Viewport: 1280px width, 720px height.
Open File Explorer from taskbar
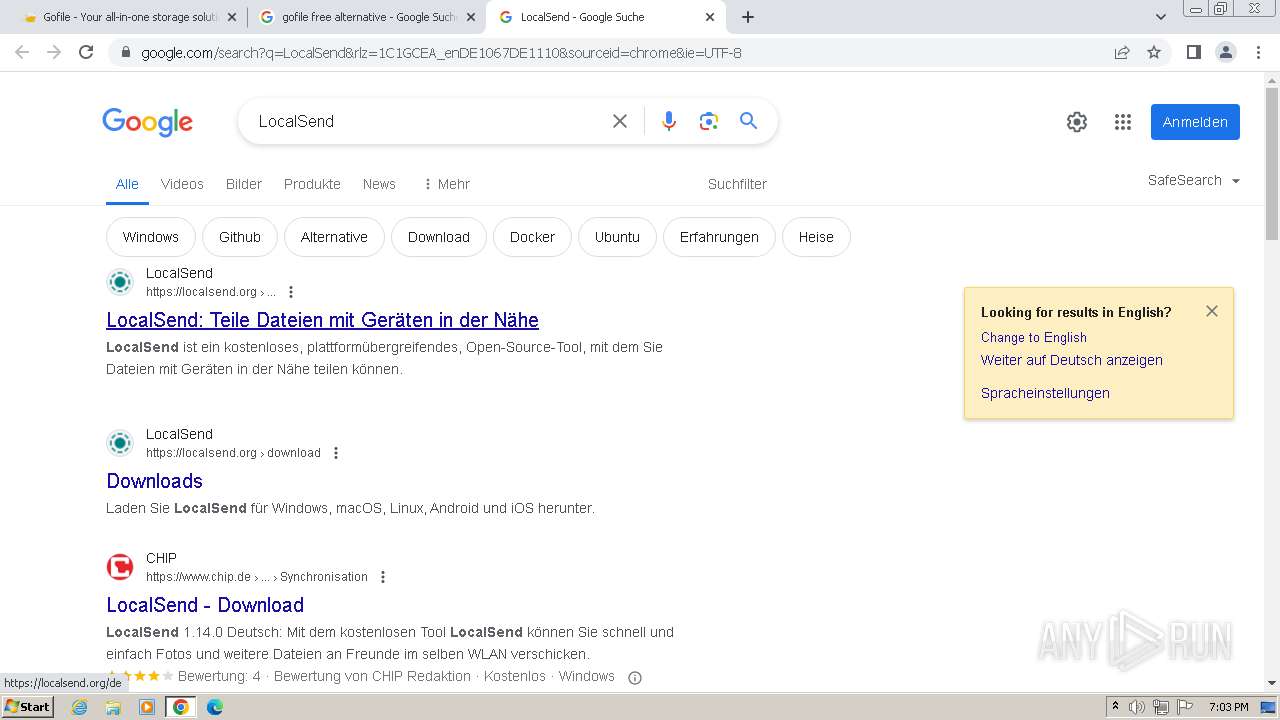(113, 707)
